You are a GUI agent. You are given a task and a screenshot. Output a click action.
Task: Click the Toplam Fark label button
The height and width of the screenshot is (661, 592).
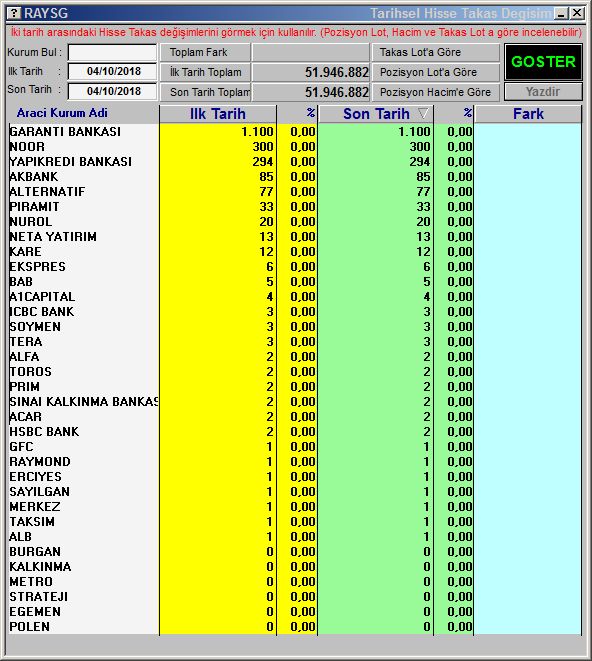205,52
